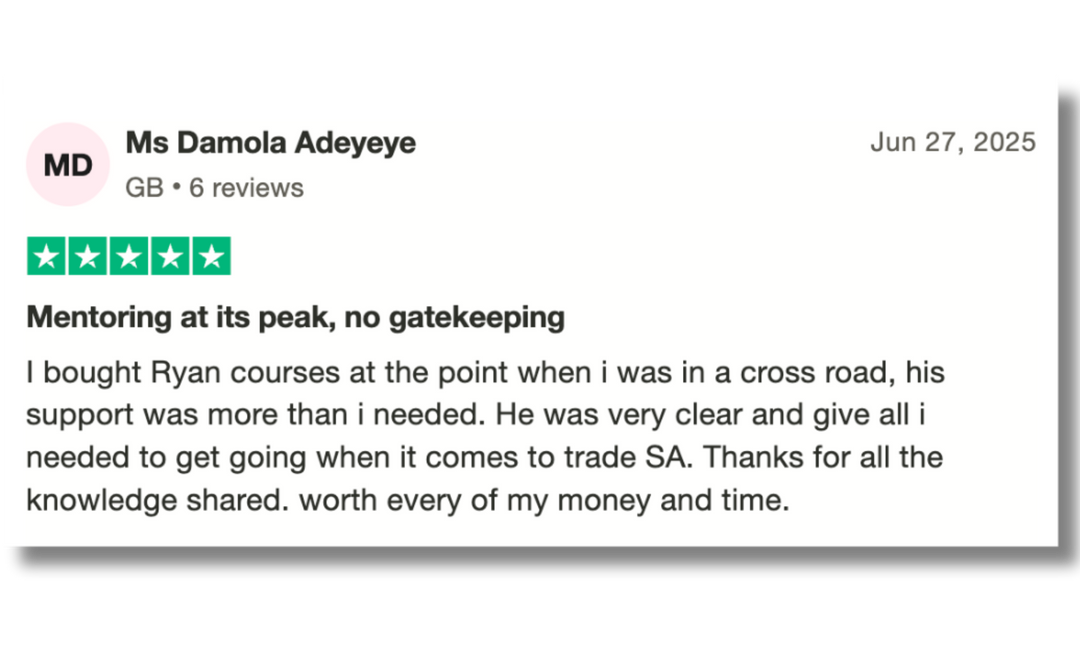Viewport: 1080px width, 653px height.
Task: Click the Jun 27, 2025 date
Action: pos(952,142)
